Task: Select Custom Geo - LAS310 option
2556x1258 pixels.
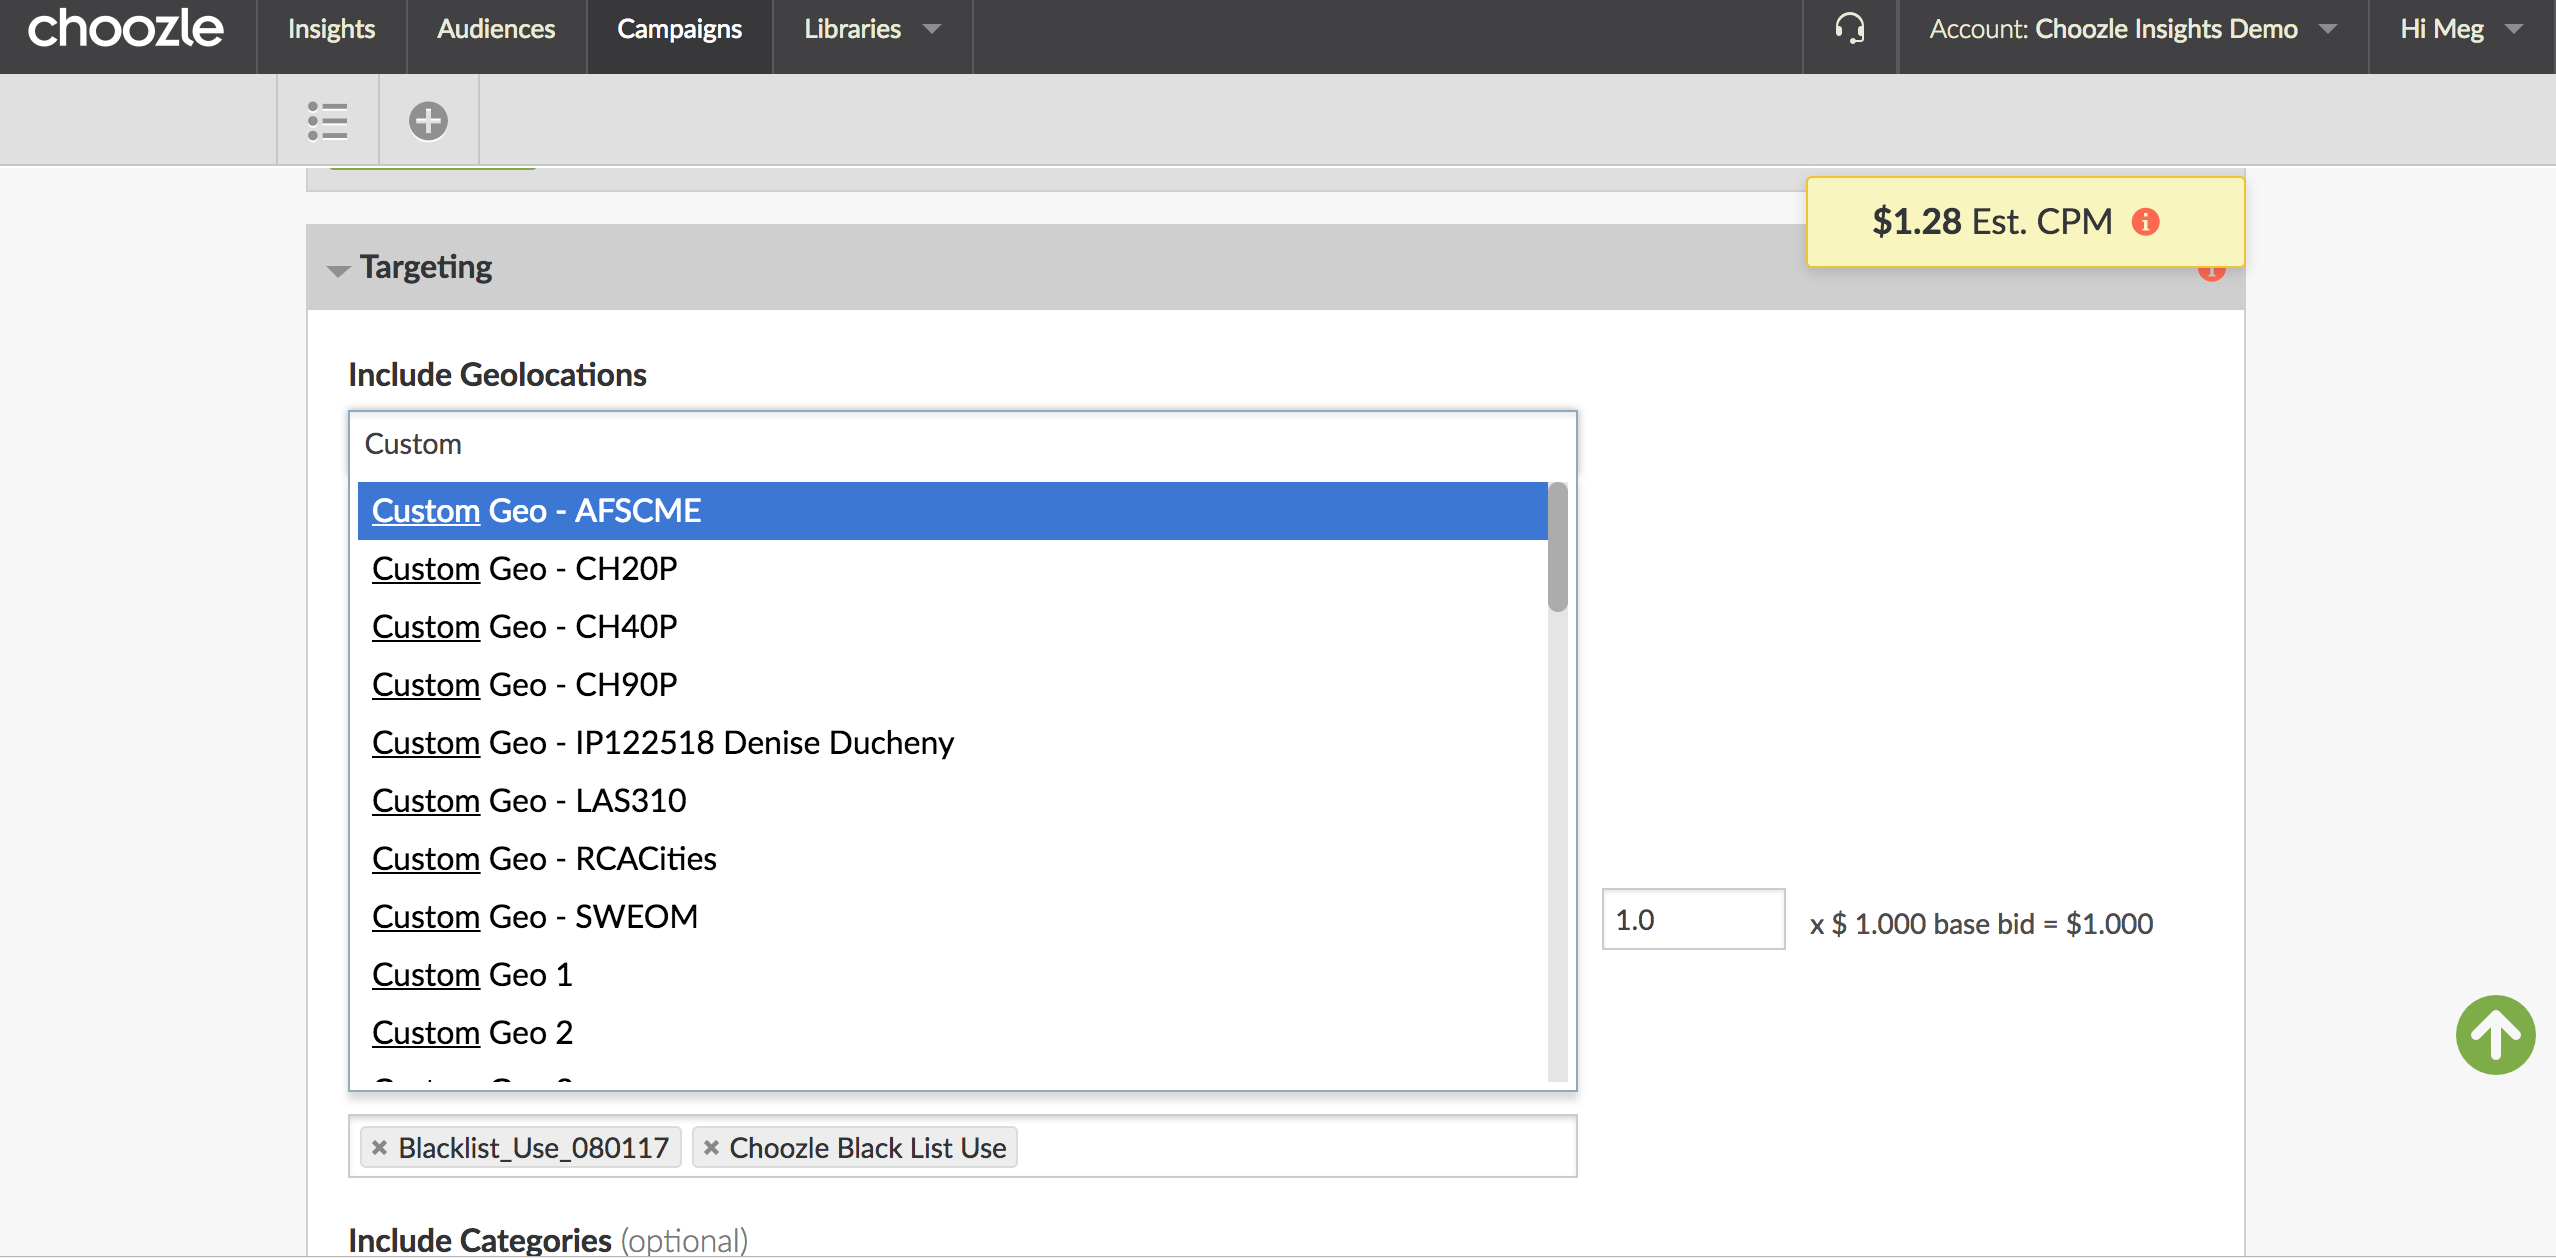Action: [952, 801]
